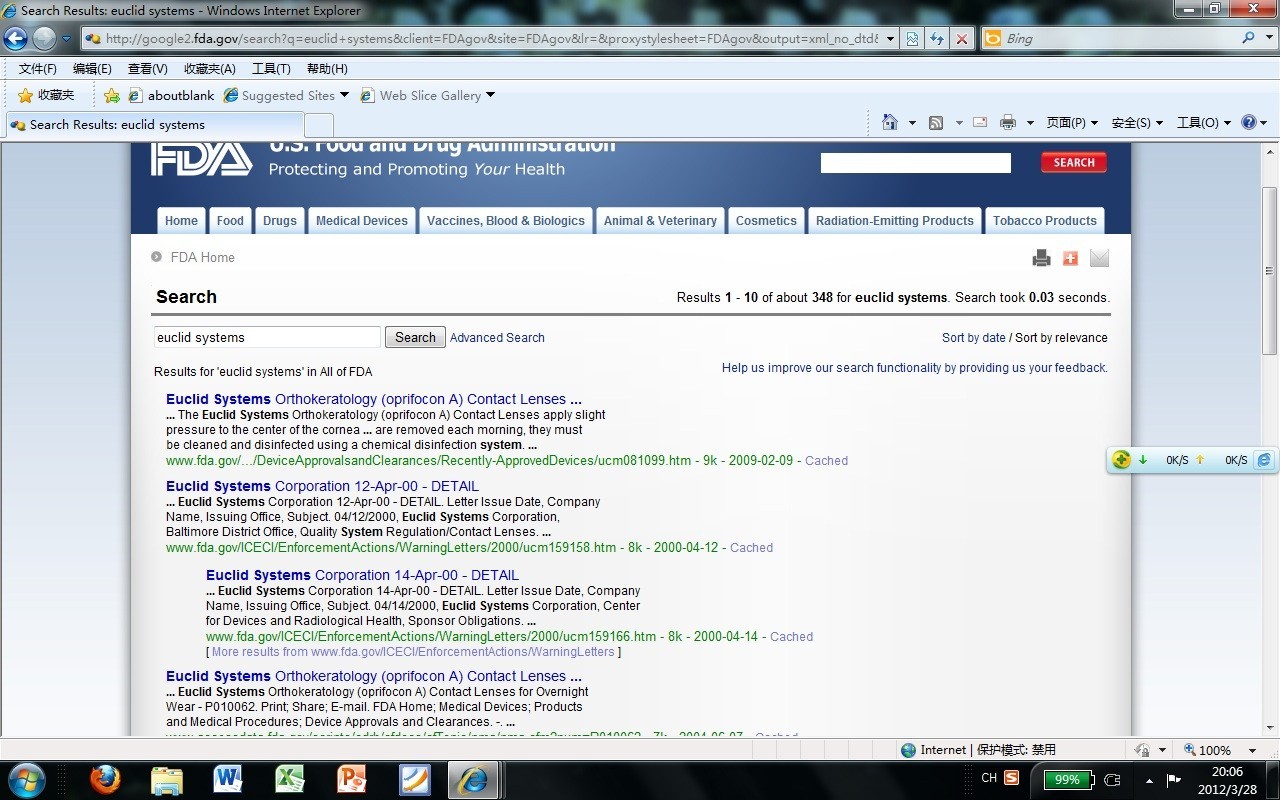The image size is (1280, 800).
Task: Click the Bing search box
Action: click(x=1120, y=39)
